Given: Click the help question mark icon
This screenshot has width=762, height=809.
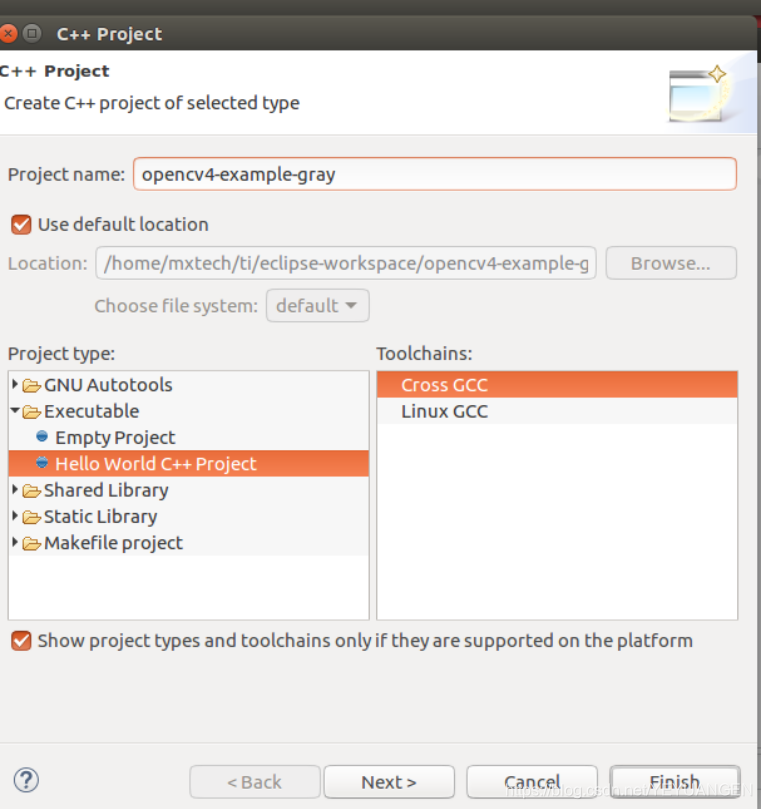Looking at the screenshot, I should click(x=26, y=779).
